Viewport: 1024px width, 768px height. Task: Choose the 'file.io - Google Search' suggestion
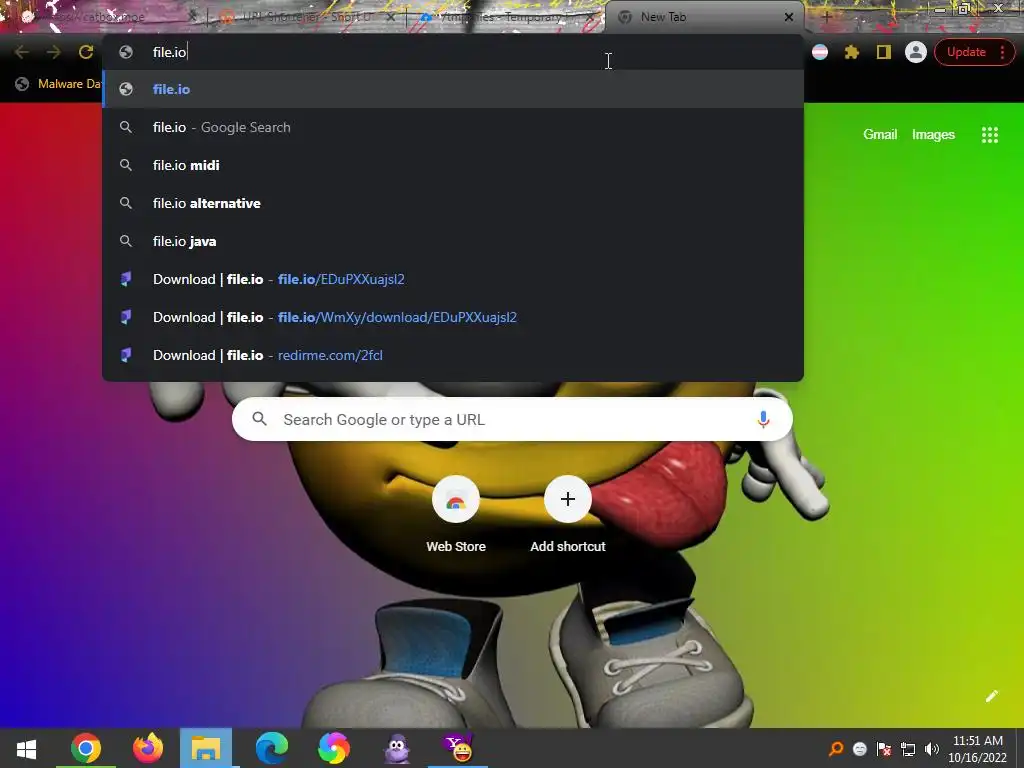[x=453, y=127]
